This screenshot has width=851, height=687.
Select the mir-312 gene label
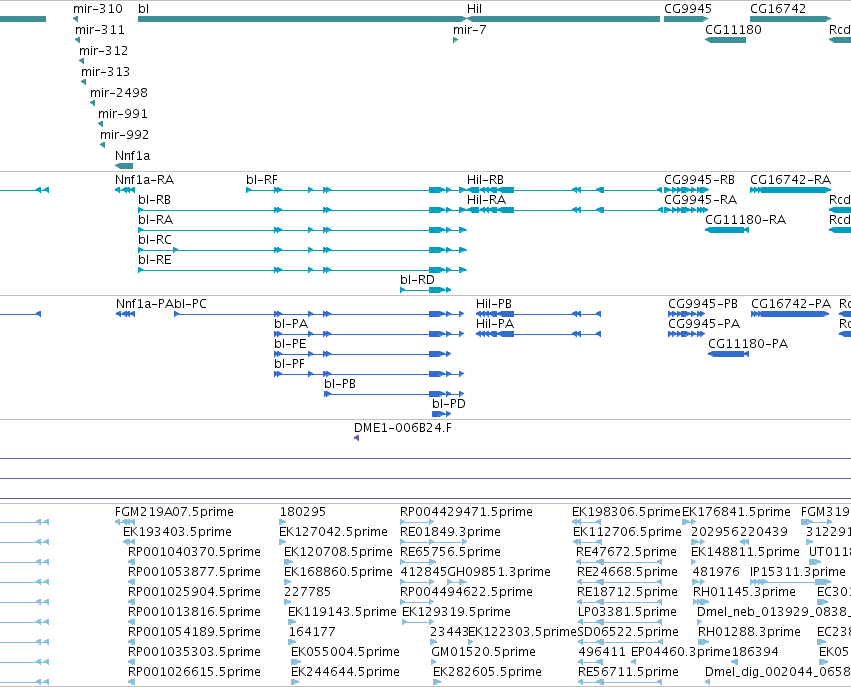[x=103, y=50]
